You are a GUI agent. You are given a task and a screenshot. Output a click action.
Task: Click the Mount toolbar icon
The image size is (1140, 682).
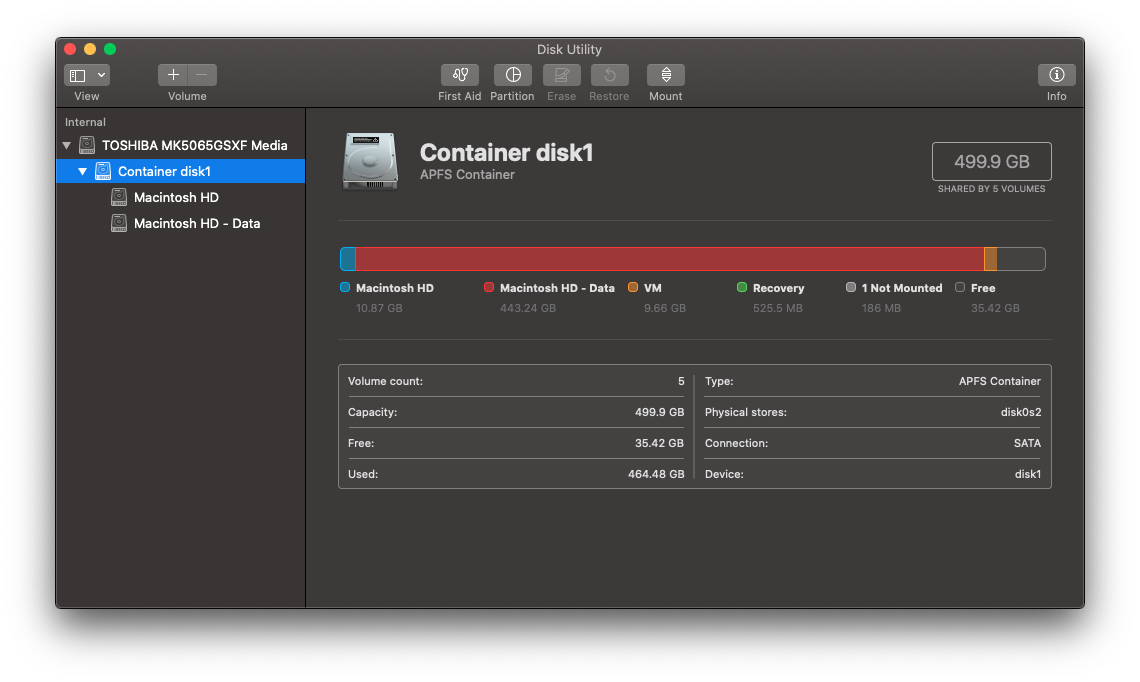666,75
